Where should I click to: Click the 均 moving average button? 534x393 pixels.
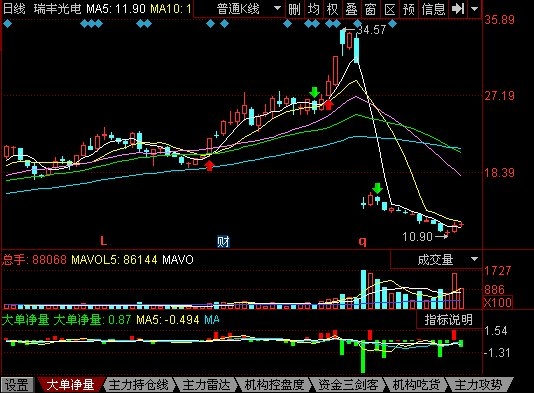[x=313, y=9]
